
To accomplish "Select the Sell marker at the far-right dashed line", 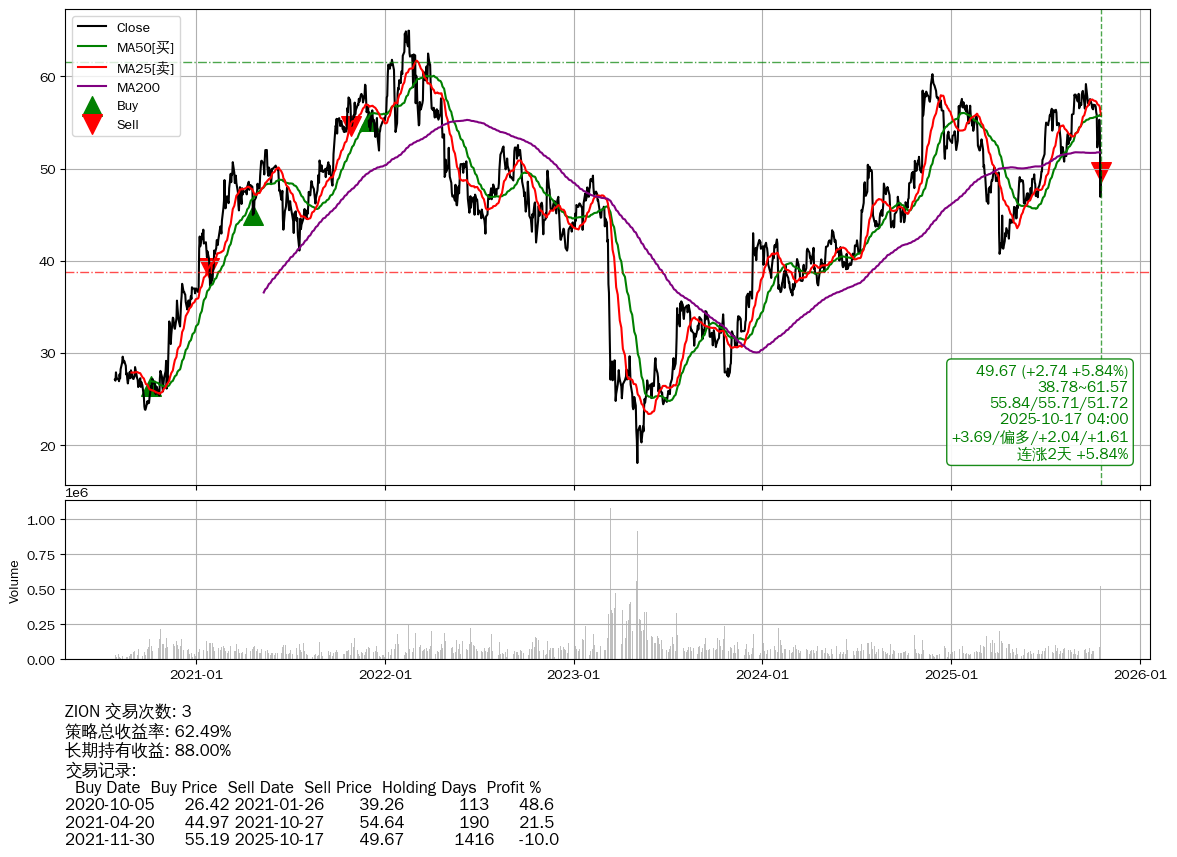I will click(x=1101, y=172).
